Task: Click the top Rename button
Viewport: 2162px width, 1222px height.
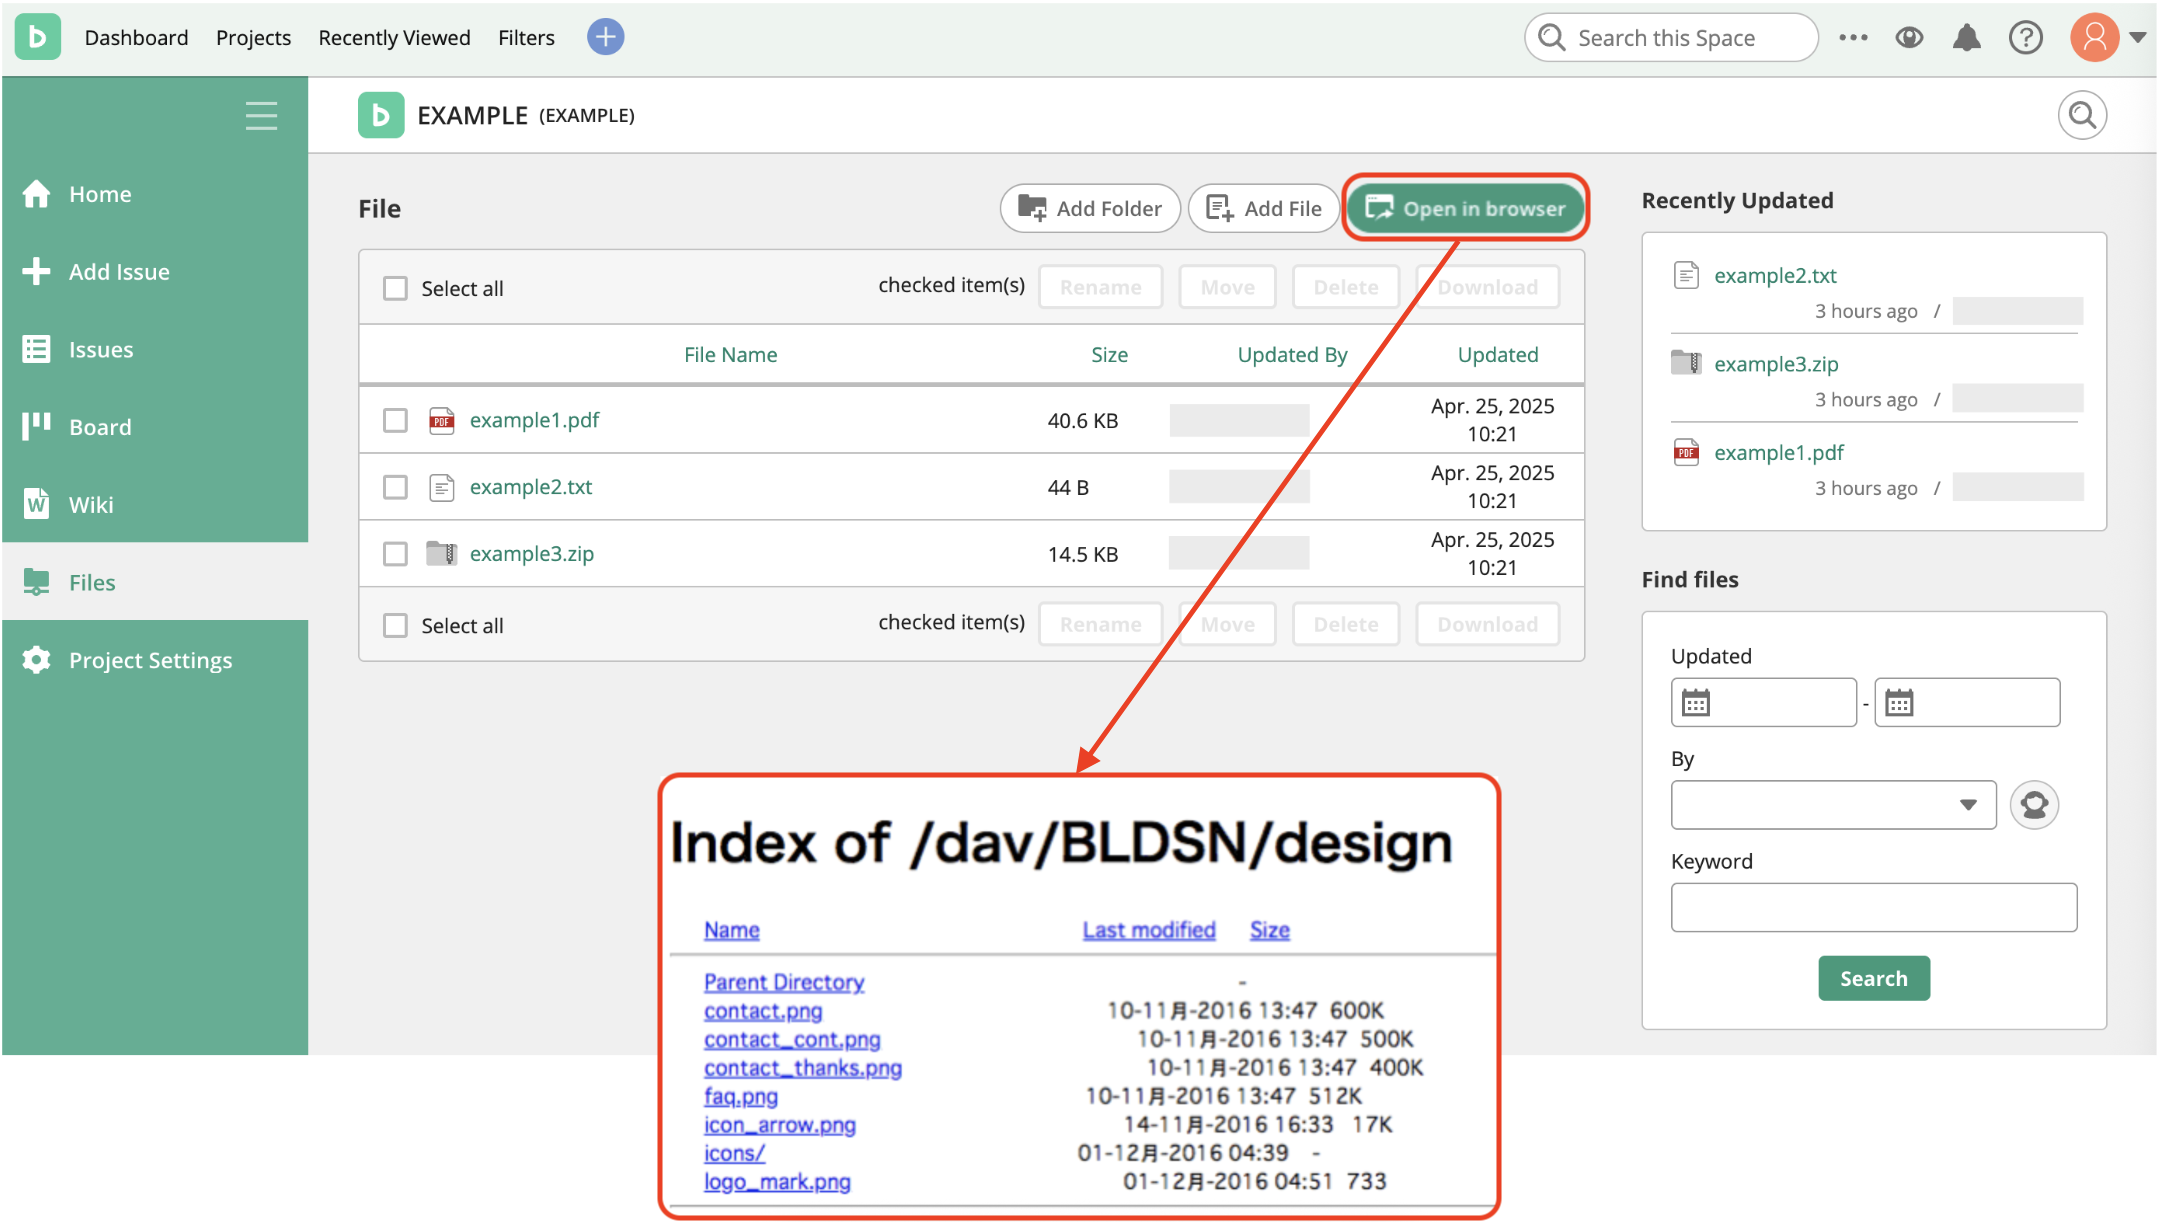Action: point(1100,287)
